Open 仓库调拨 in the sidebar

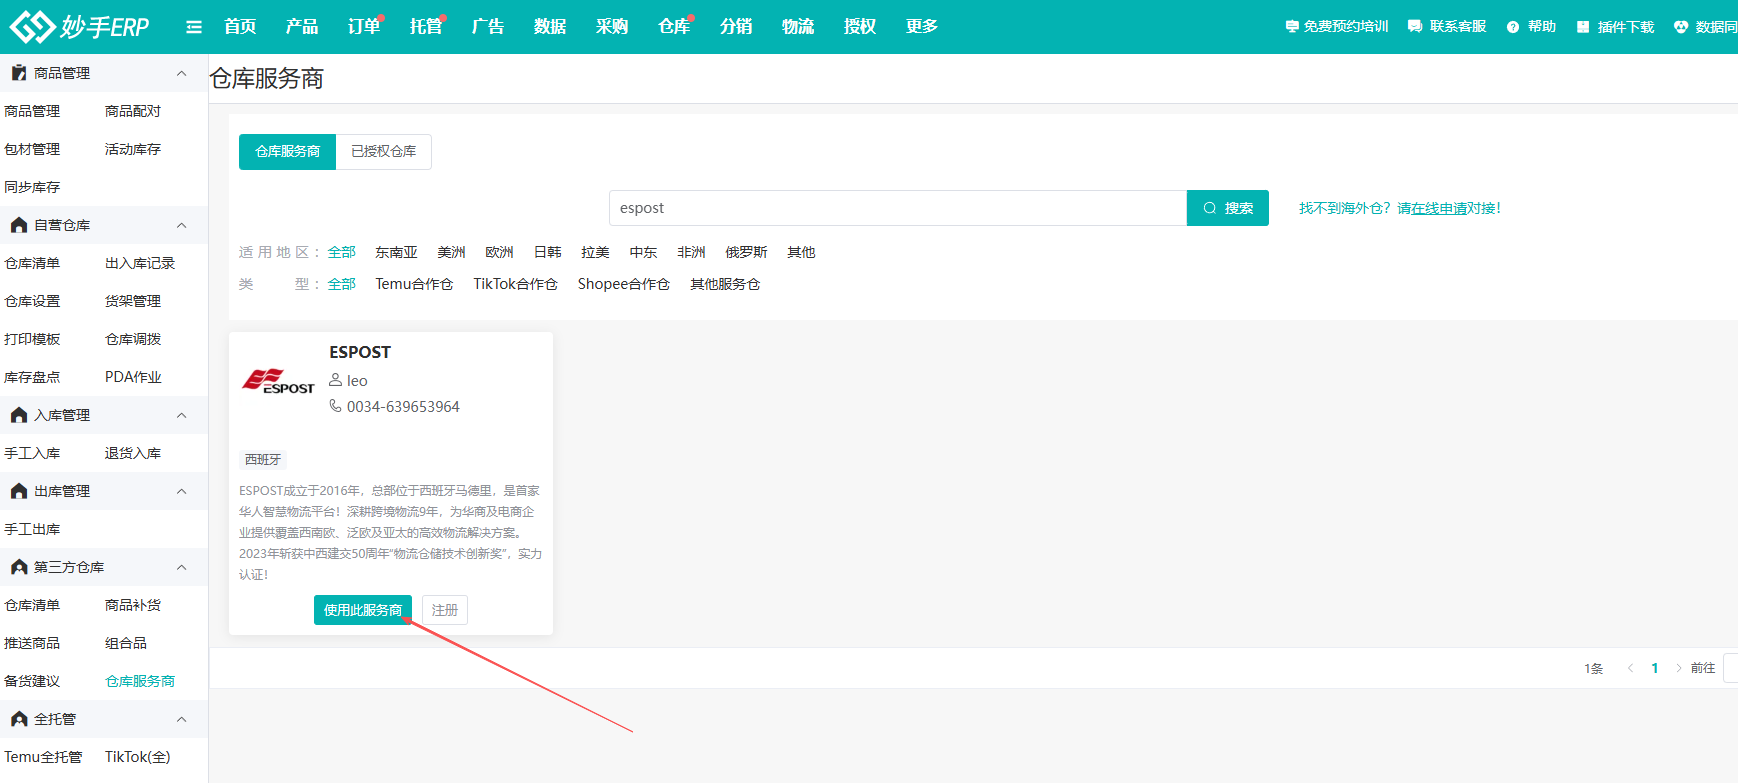[133, 339]
